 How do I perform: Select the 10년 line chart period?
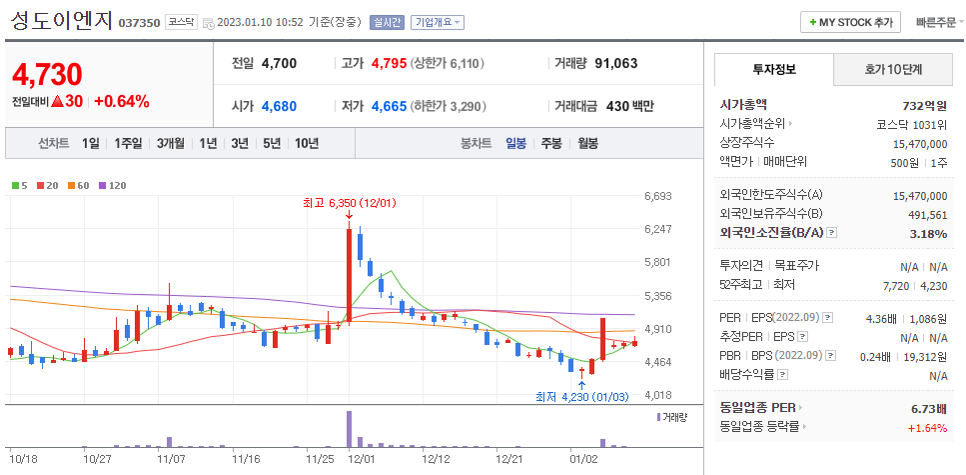(307, 144)
